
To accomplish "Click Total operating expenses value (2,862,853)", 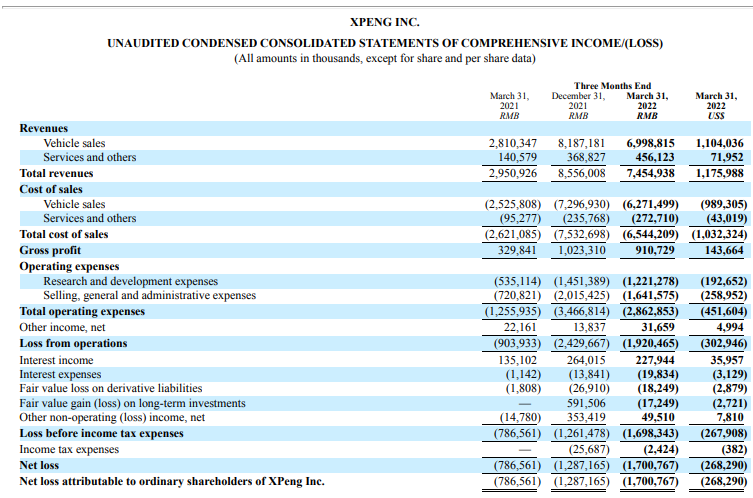I will pyautogui.click(x=650, y=312).
